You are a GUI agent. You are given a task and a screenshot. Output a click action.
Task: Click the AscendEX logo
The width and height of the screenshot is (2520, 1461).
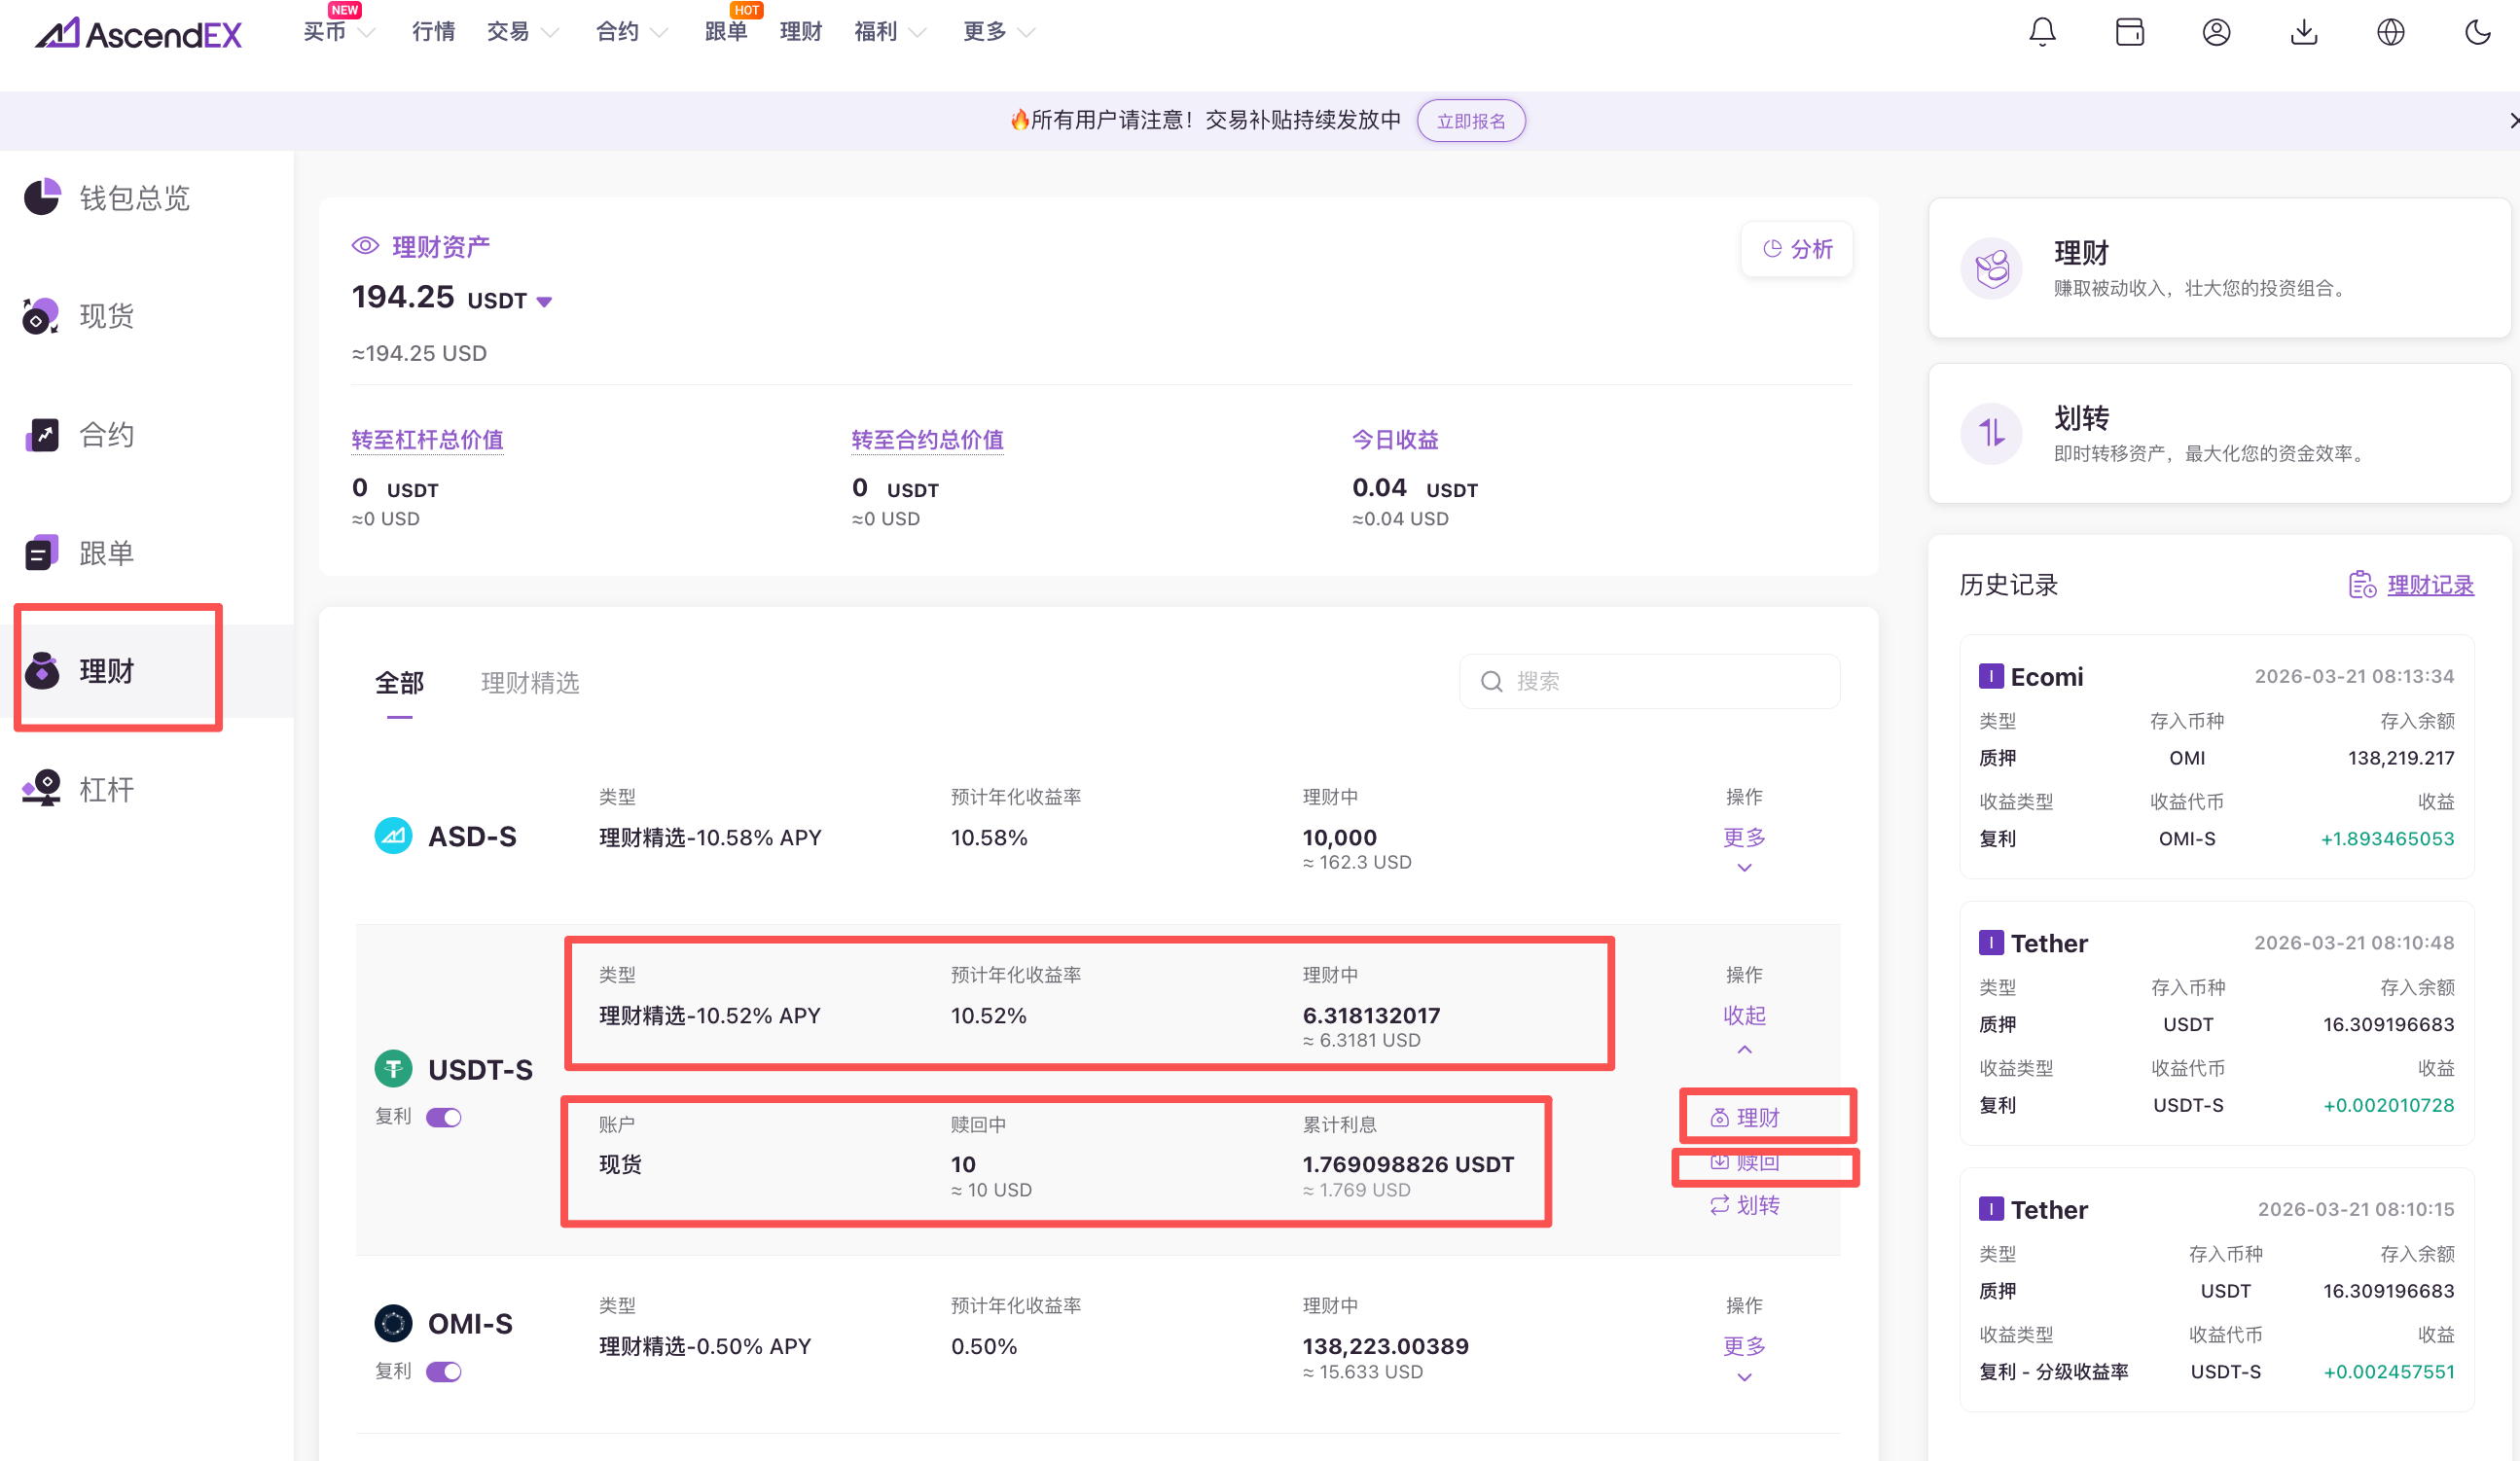pyautogui.click(x=139, y=34)
